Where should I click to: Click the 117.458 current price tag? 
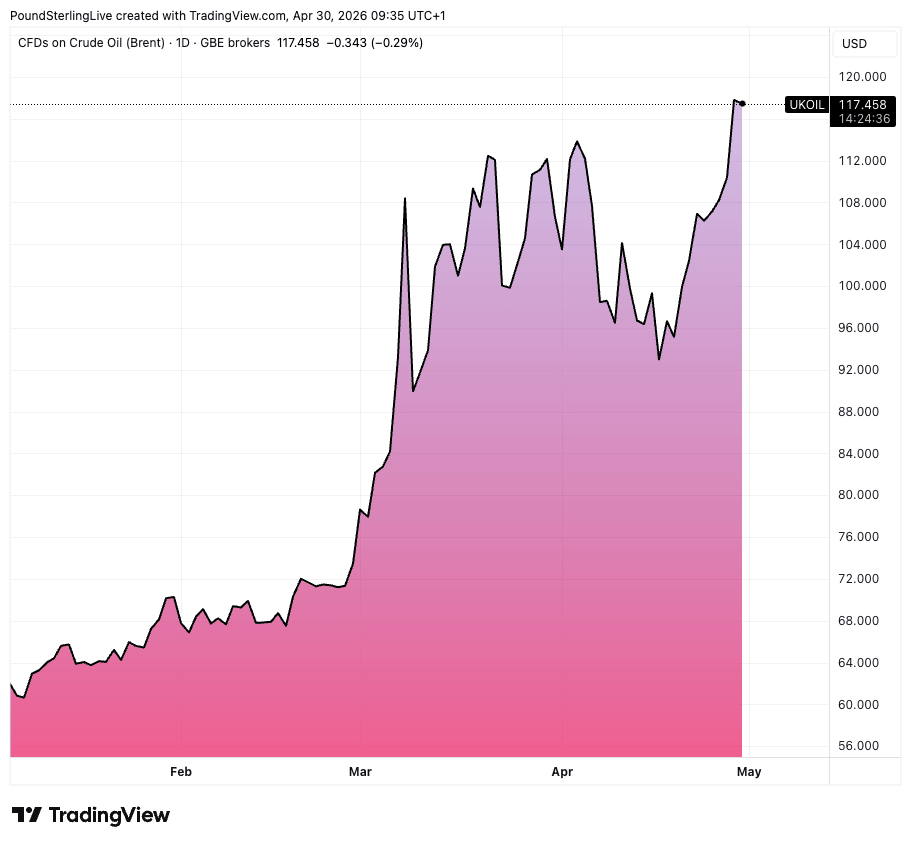coord(861,104)
